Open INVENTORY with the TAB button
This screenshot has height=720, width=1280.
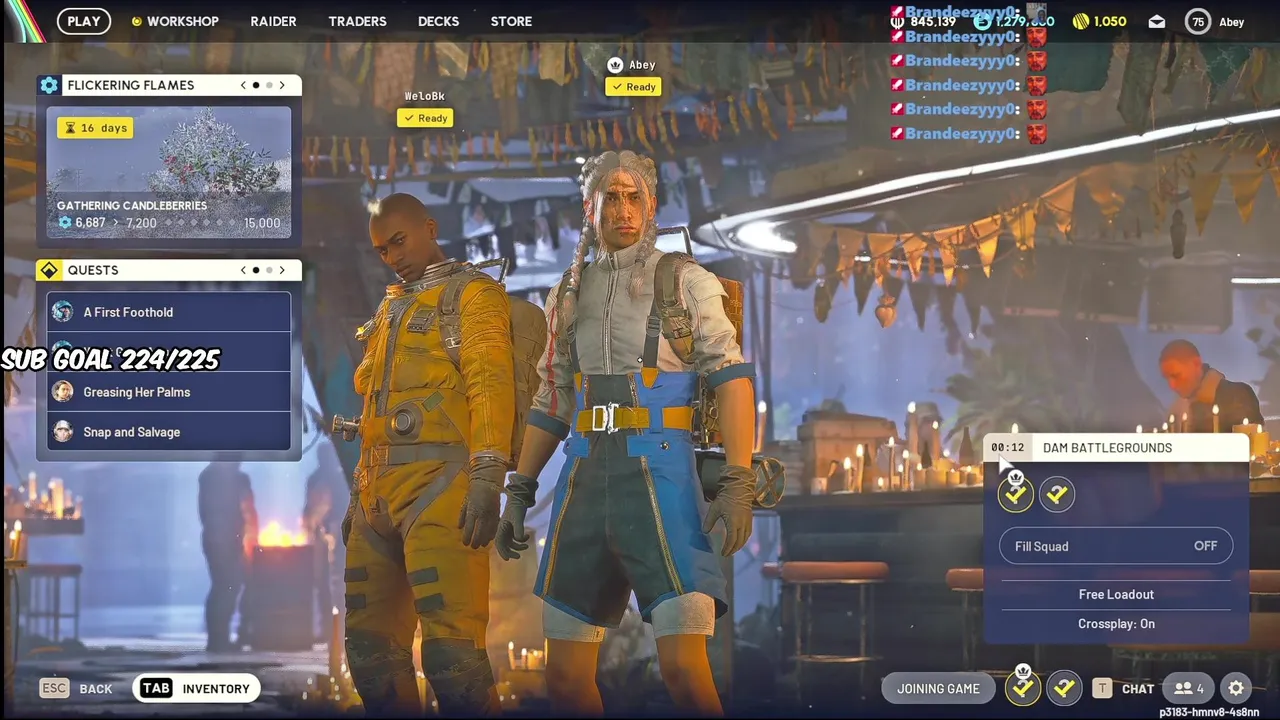click(x=196, y=688)
